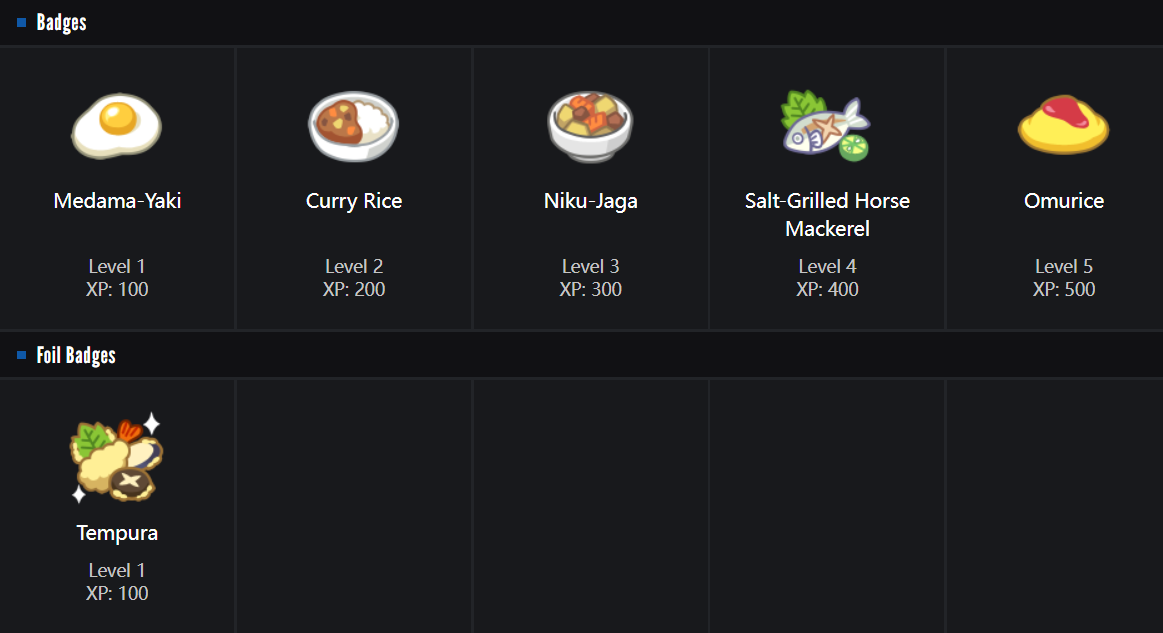Viewport: 1163px width, 633px height.
Task: Select the Curry Rice badge title
Action: click(x=354, y=201)
